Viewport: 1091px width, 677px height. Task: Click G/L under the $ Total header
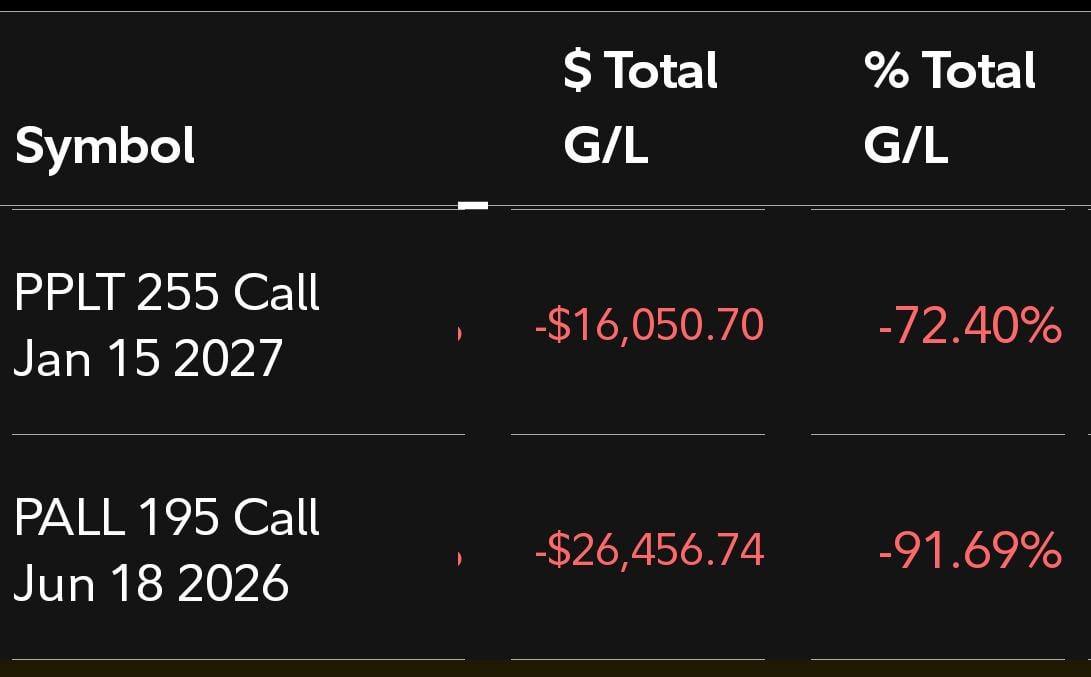click(606, 146)
